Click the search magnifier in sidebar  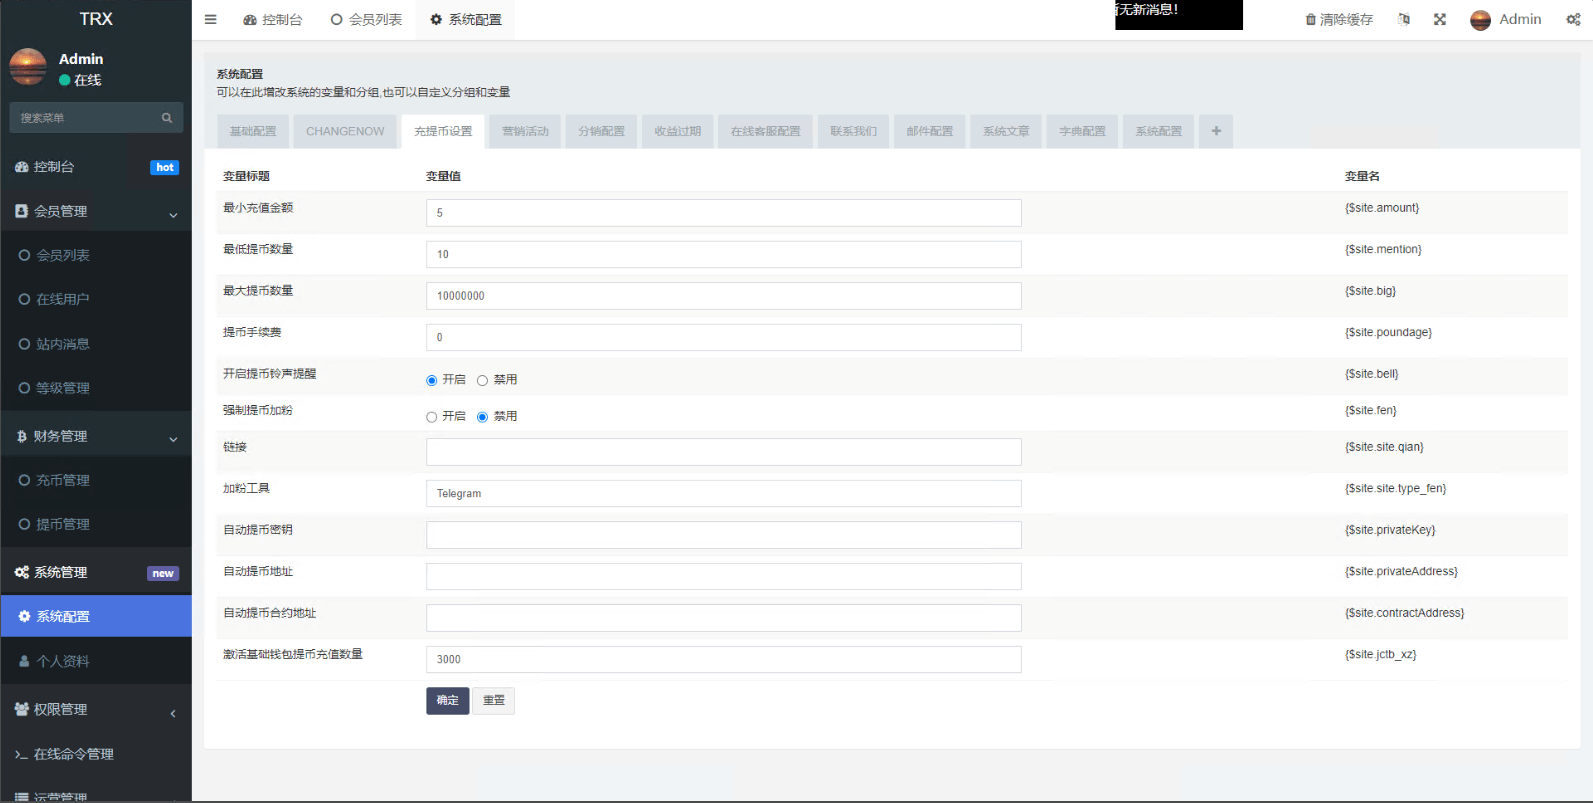point(167,118)
